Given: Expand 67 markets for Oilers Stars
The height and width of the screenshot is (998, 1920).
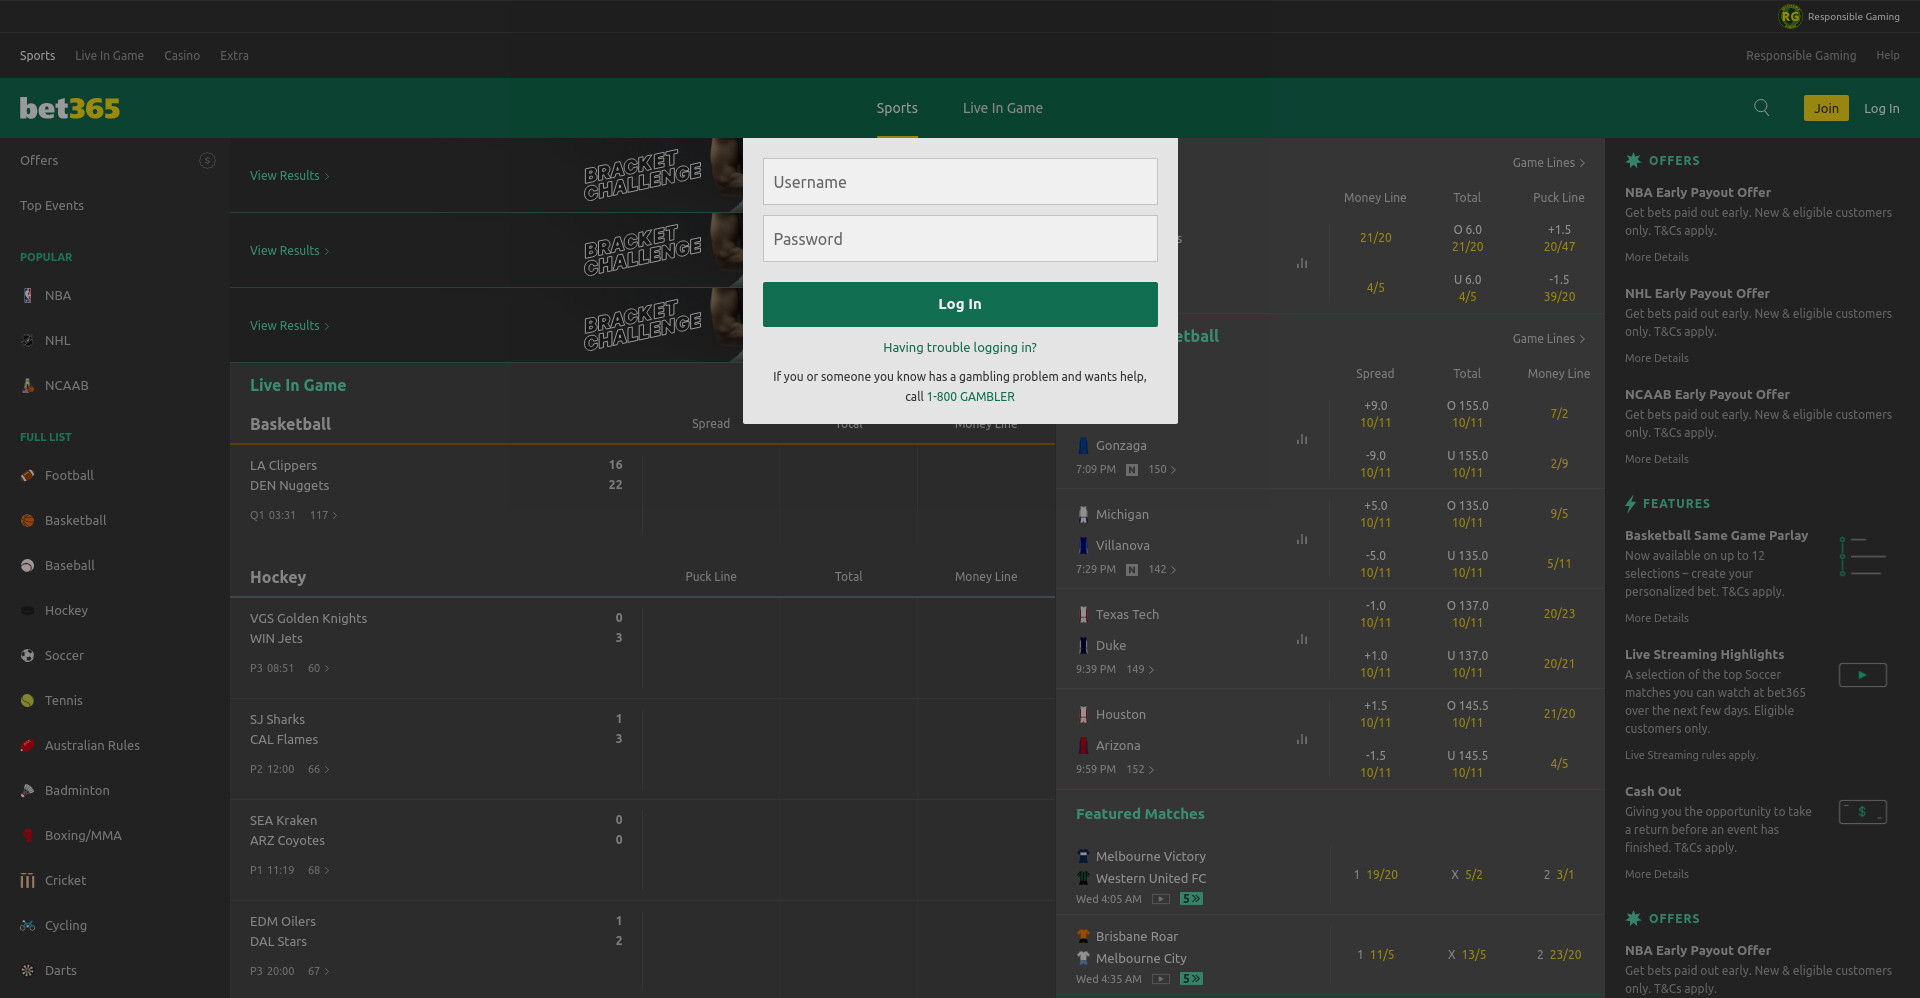Looking at the screenshot, I should [x=319, y=972].
